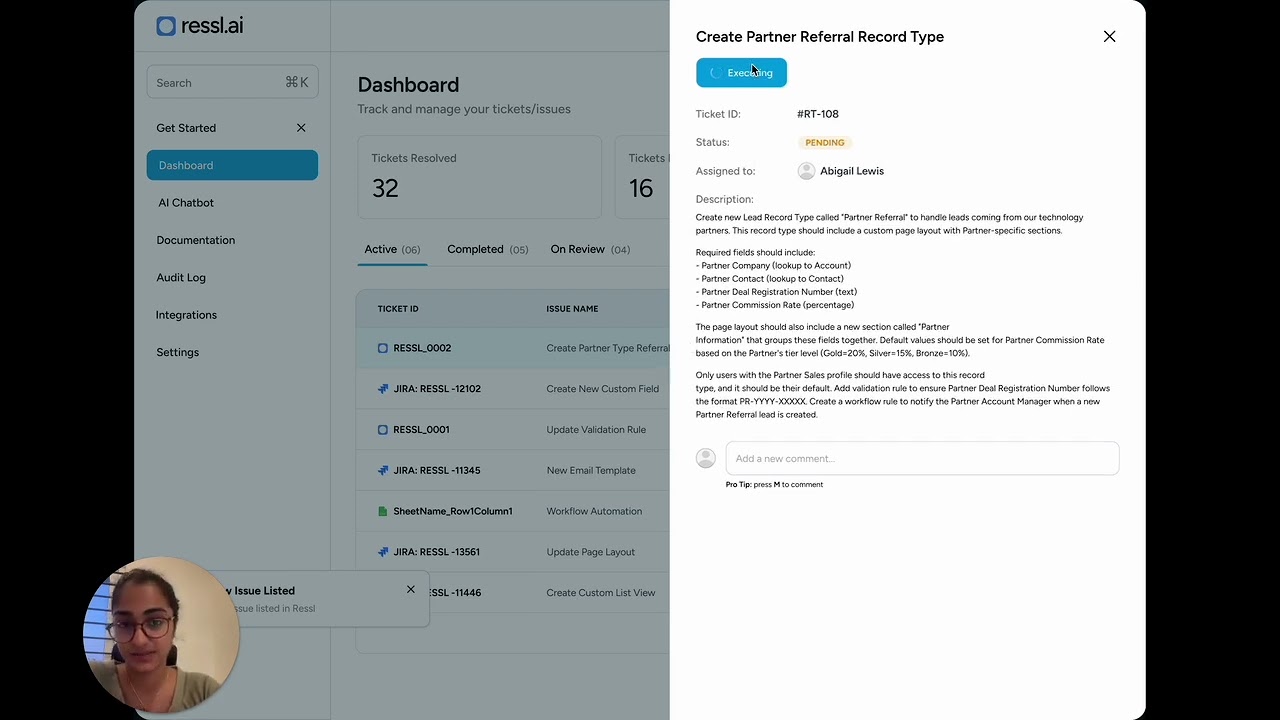1280x720 pixels.
Task: Switch to the On Review tab
Action: click(590, 249)
